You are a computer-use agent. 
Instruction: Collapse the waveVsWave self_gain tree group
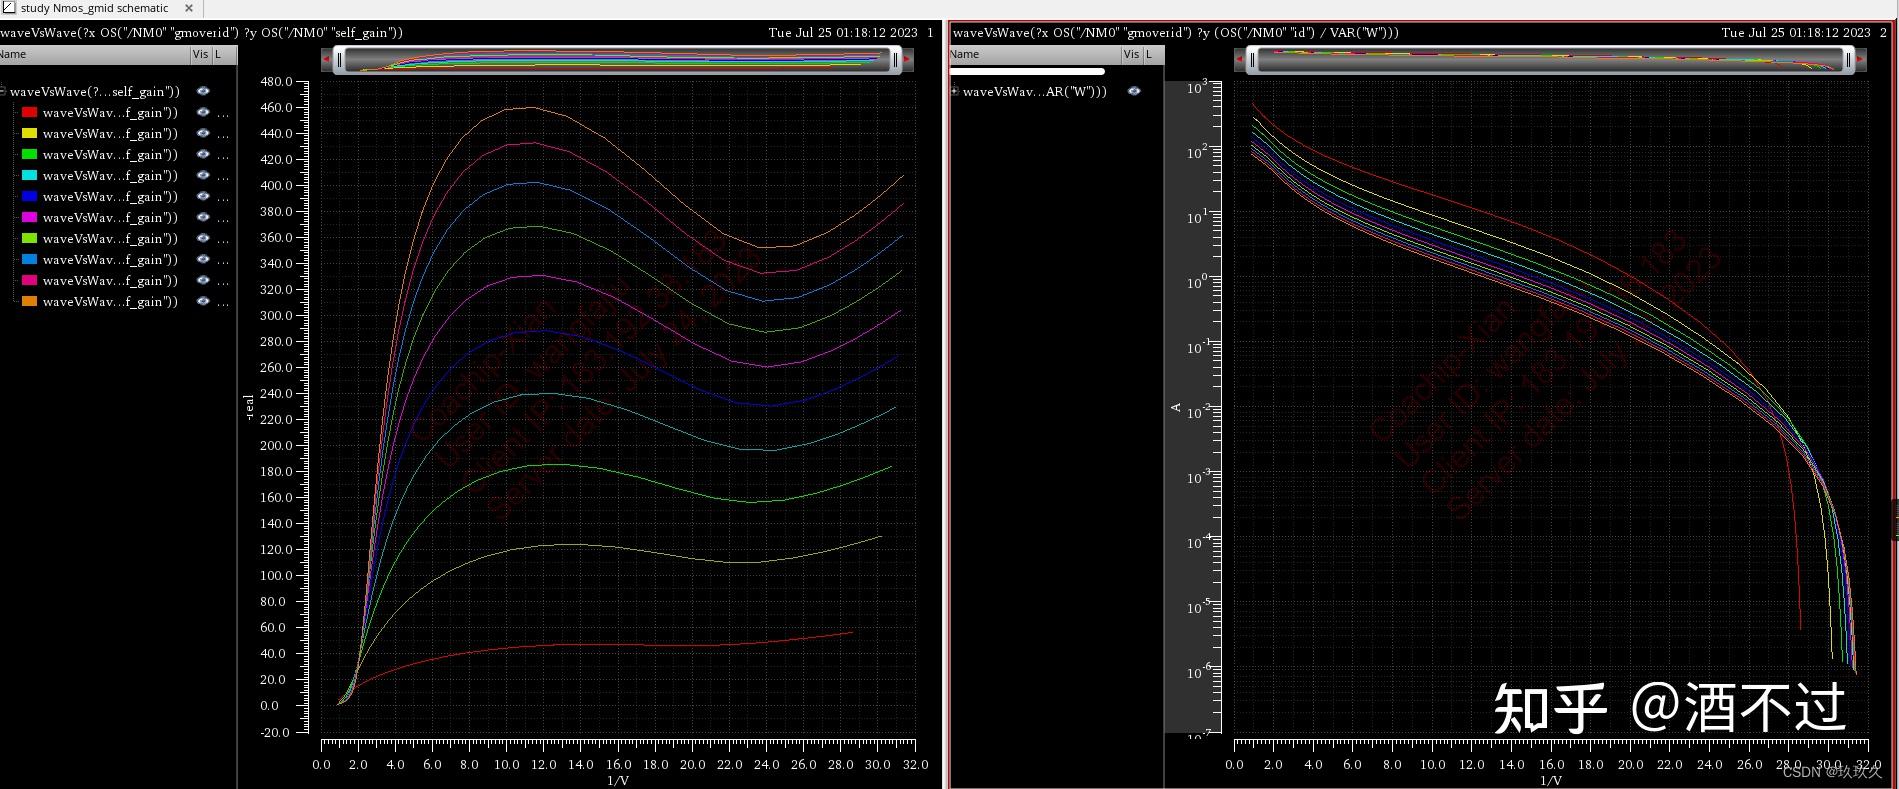point(3,91)
